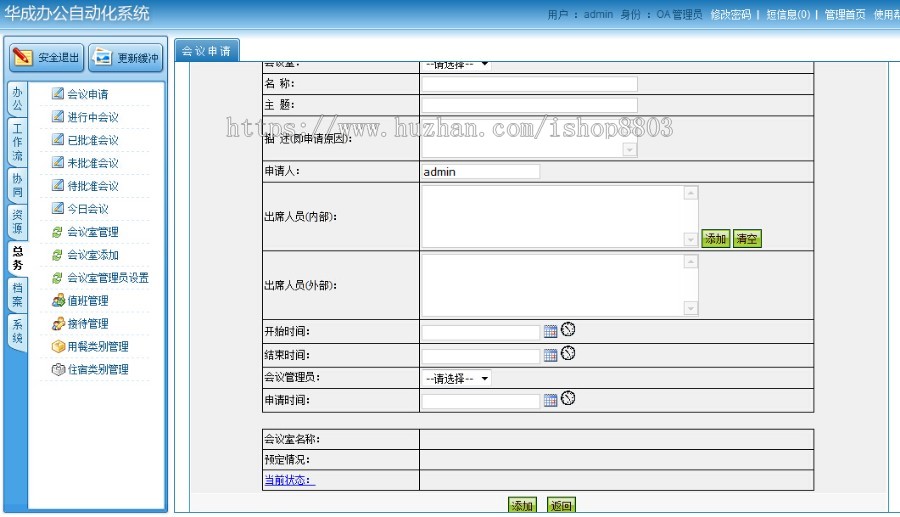
Task: Click the 主题 input field
Action: coord(529,105)
